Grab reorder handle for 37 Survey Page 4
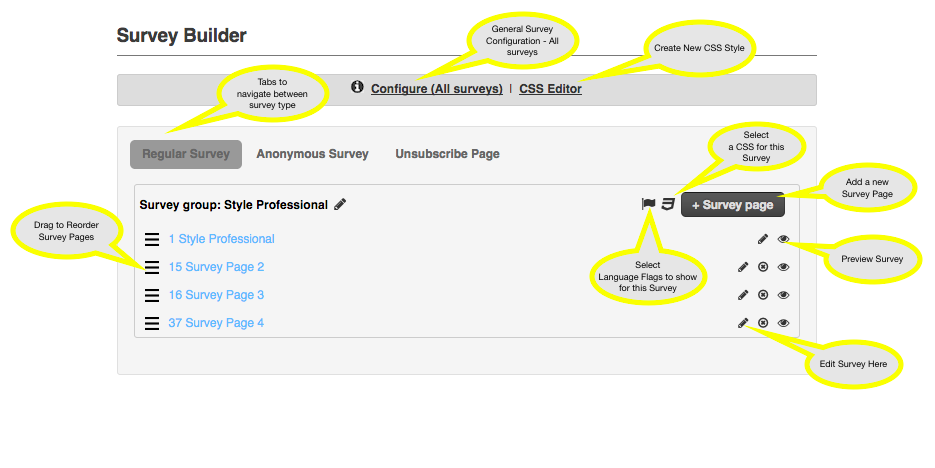This screenshot has width=935, height=468. [152, 323]
